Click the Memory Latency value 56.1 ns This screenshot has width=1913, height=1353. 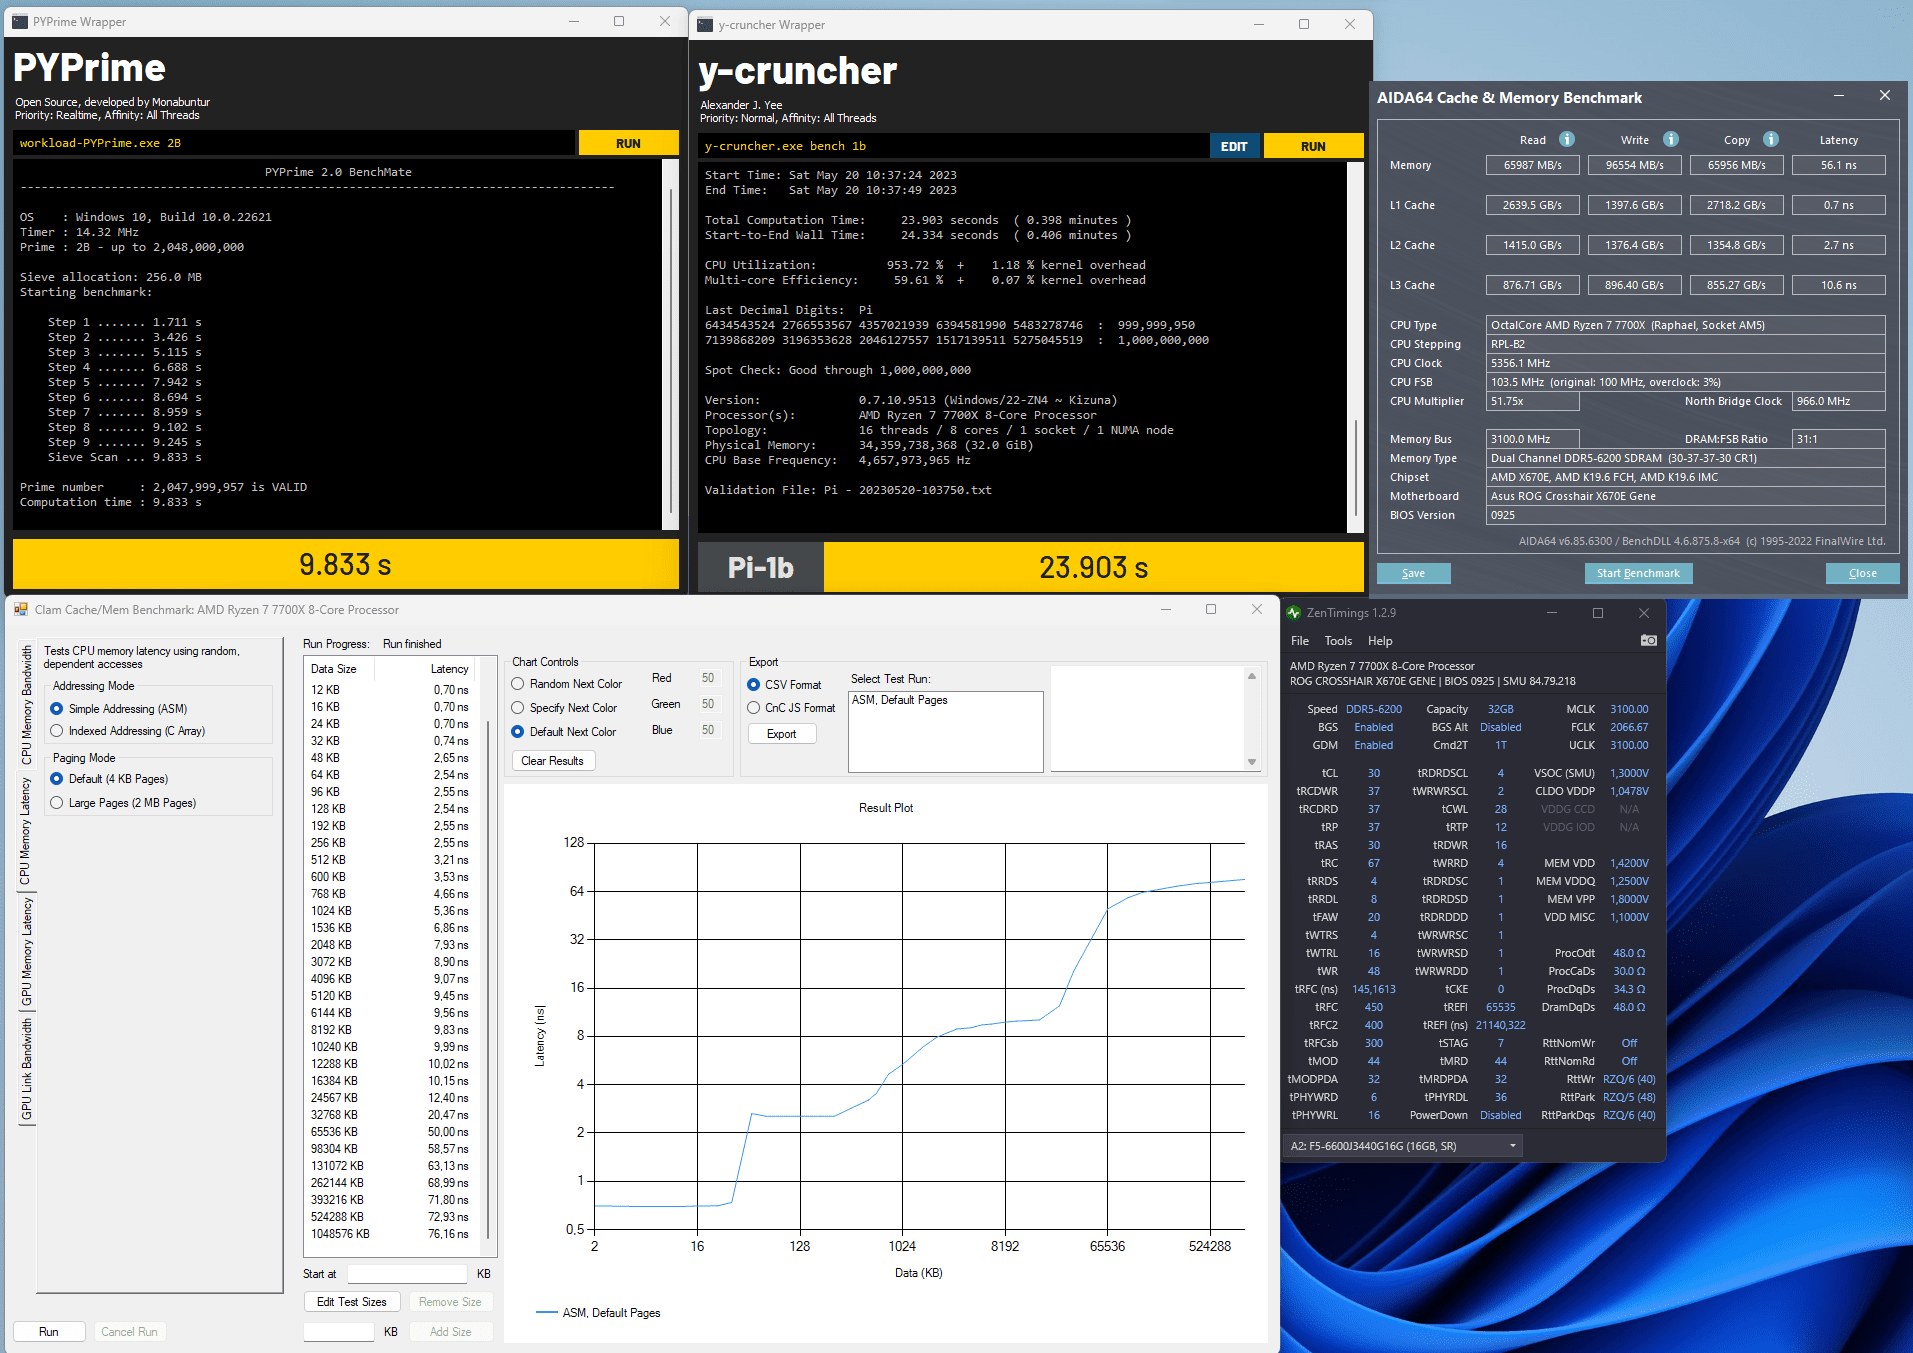1838,165
